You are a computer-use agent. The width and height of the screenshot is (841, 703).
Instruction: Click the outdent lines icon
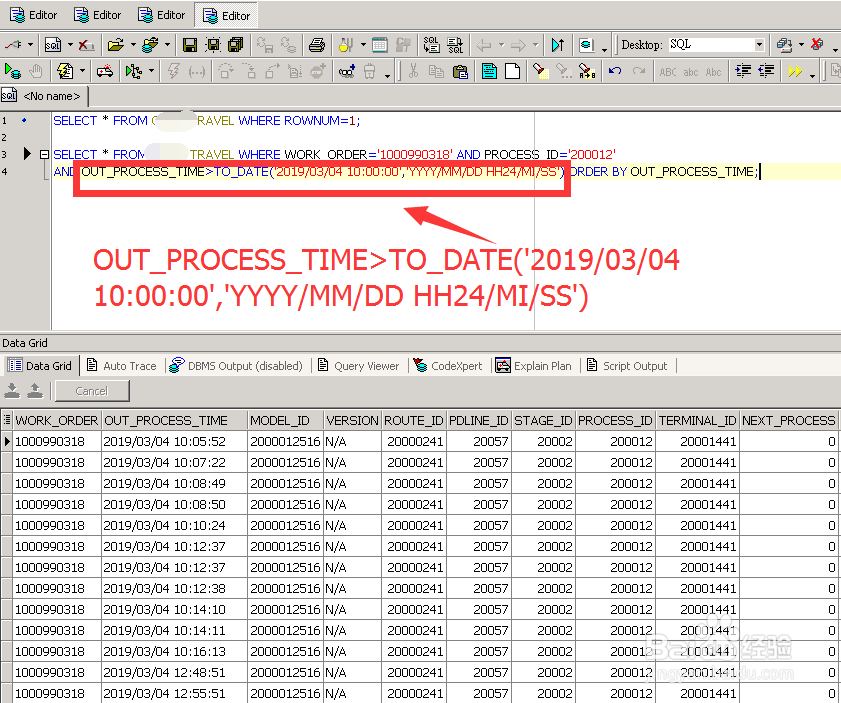tap(766, 71)
